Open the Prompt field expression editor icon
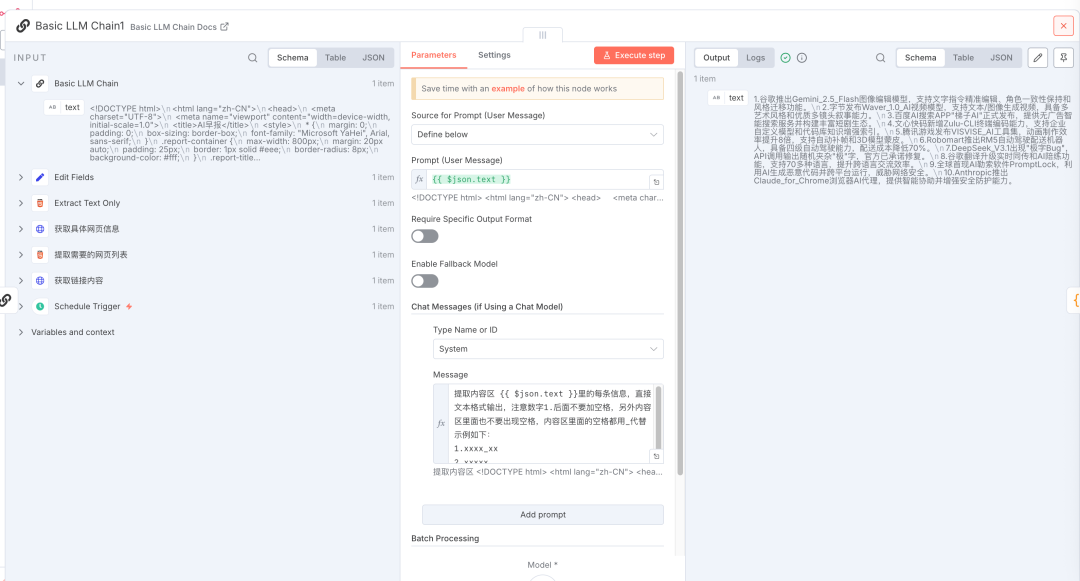Screen dimensions: 1080x581 656,182
